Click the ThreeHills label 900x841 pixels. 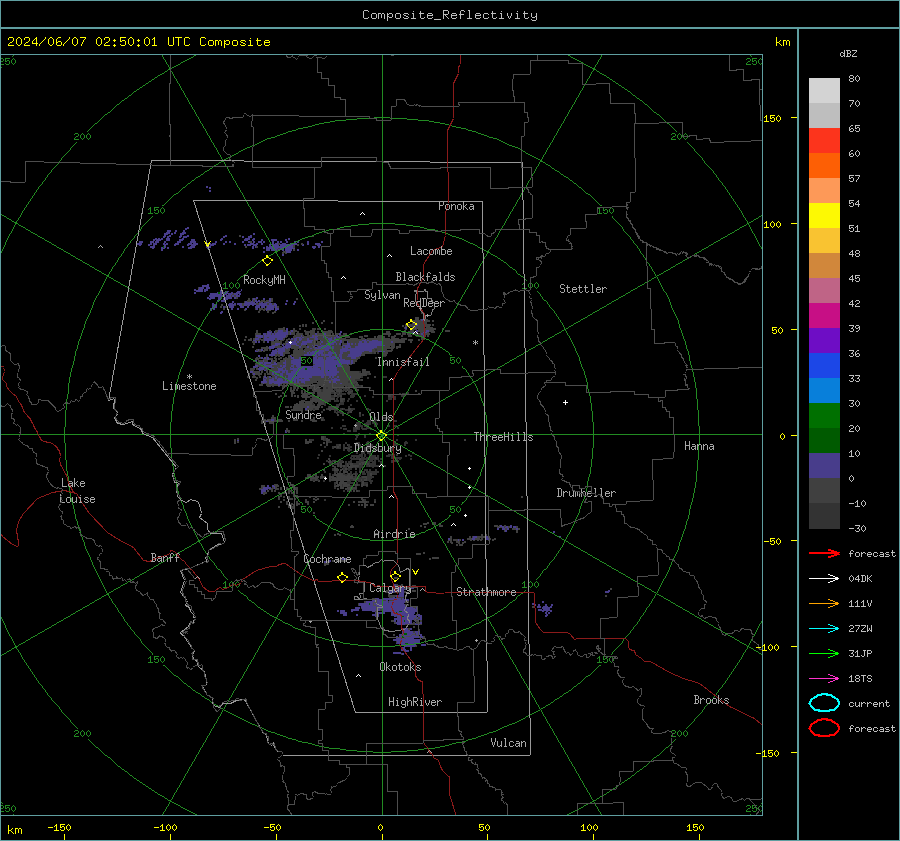click(503, 437)
